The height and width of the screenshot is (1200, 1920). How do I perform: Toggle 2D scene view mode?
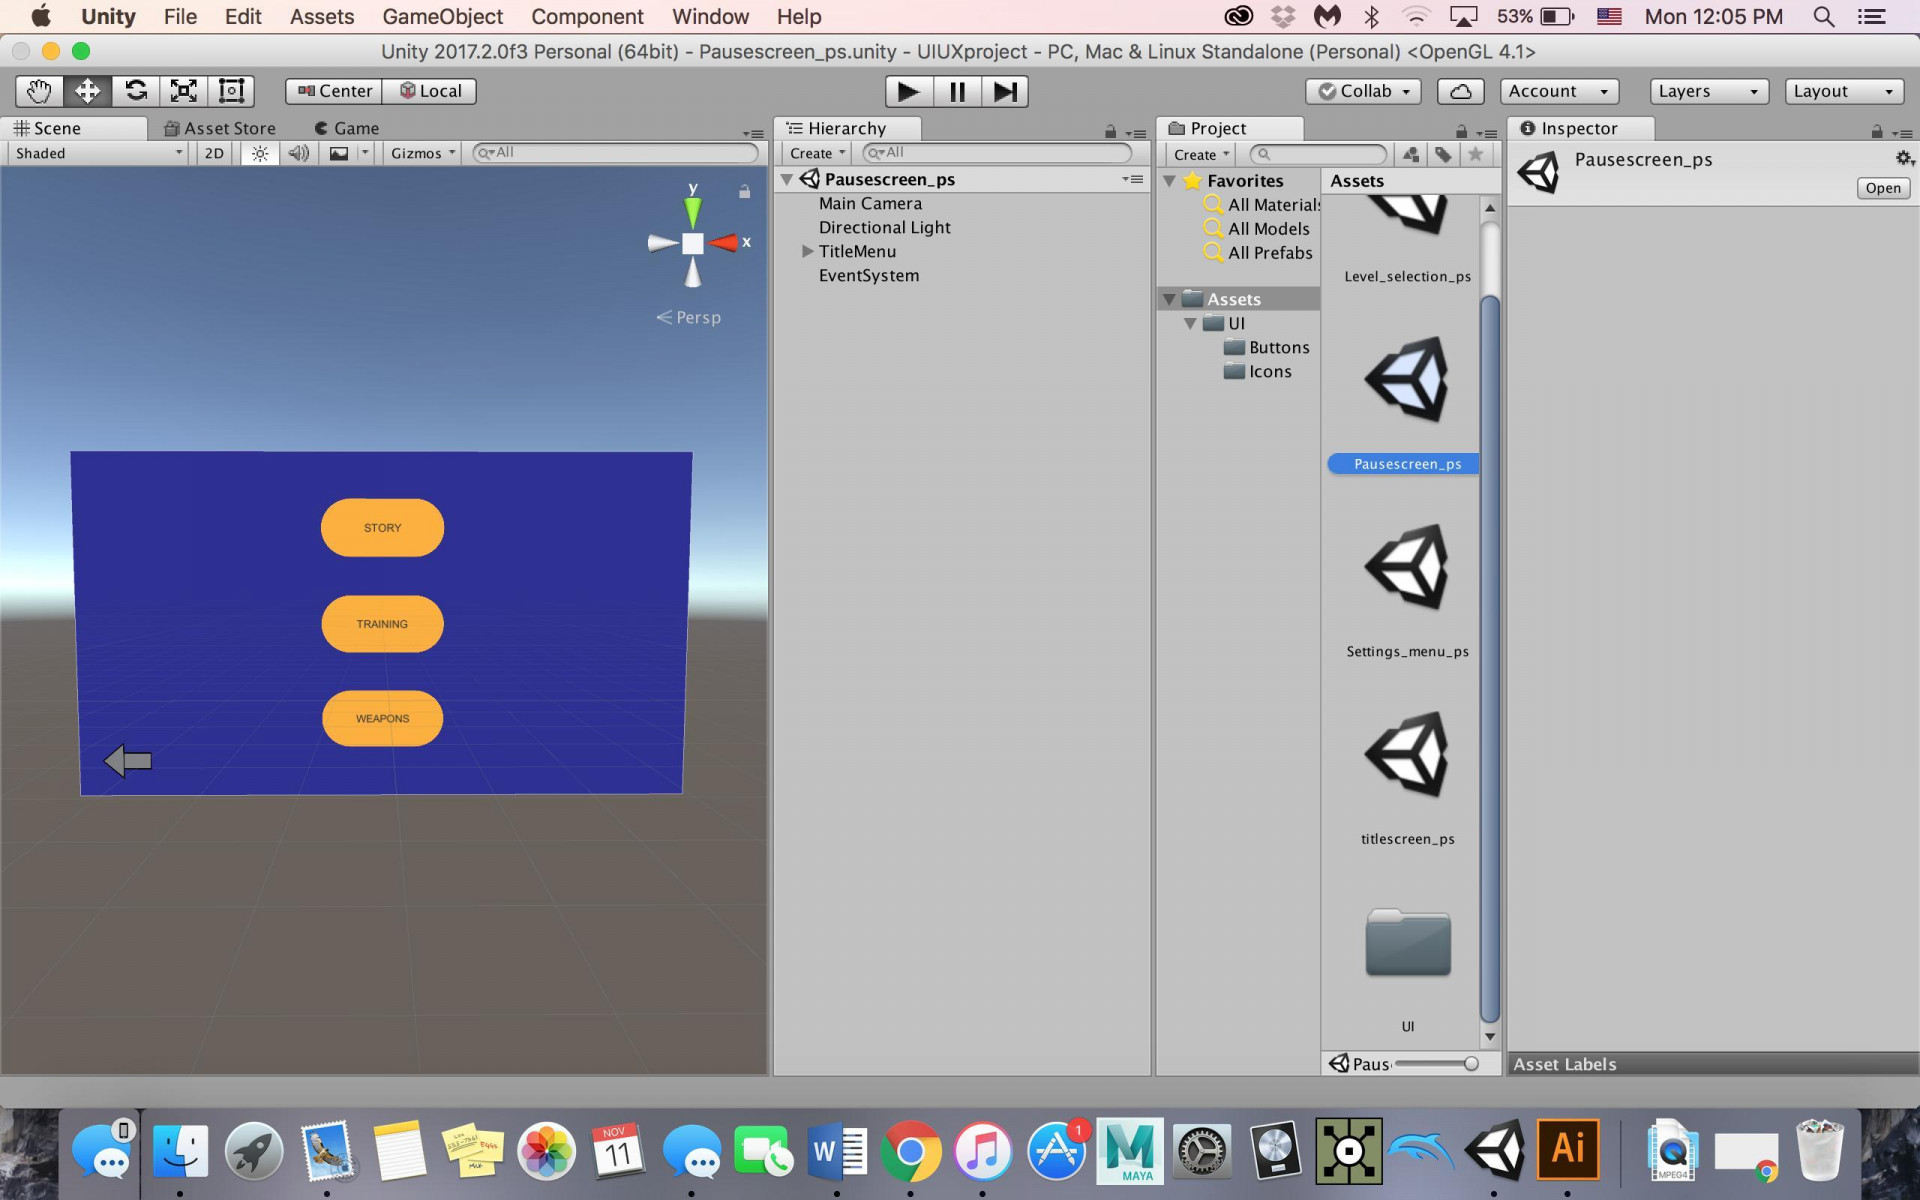pyautogui.click(x=214, y=153)
